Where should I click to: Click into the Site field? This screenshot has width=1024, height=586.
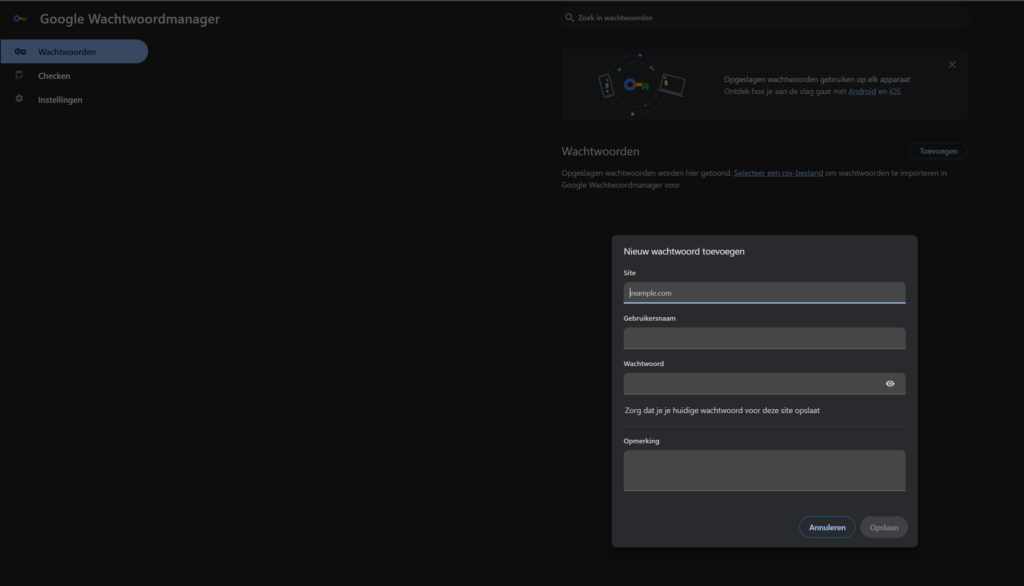764,293
